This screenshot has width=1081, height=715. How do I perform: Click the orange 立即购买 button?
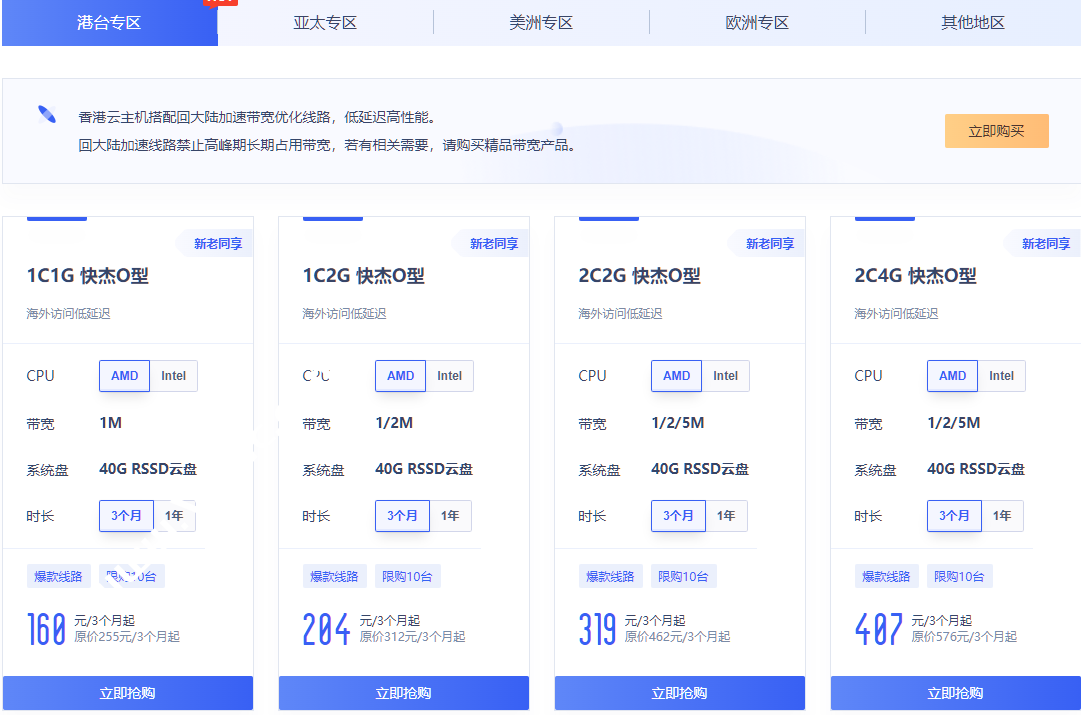tap(996, 131)
